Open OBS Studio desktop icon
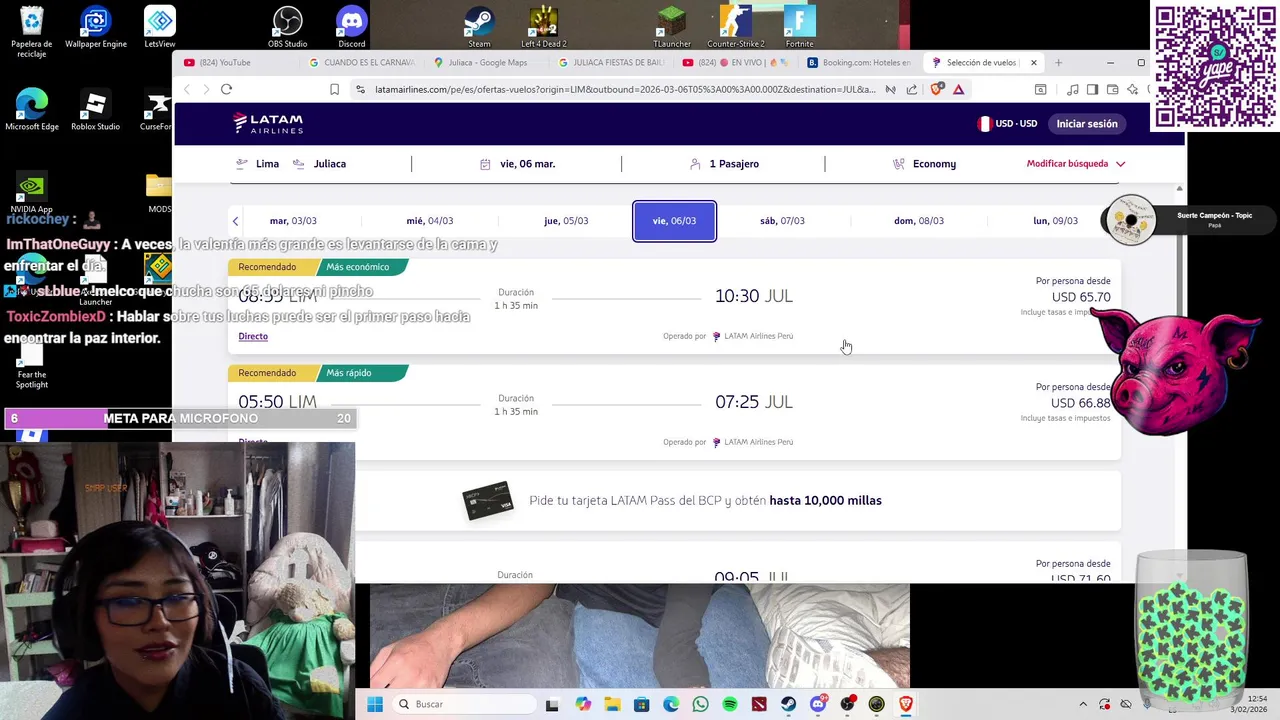 [x=288, y=28]
